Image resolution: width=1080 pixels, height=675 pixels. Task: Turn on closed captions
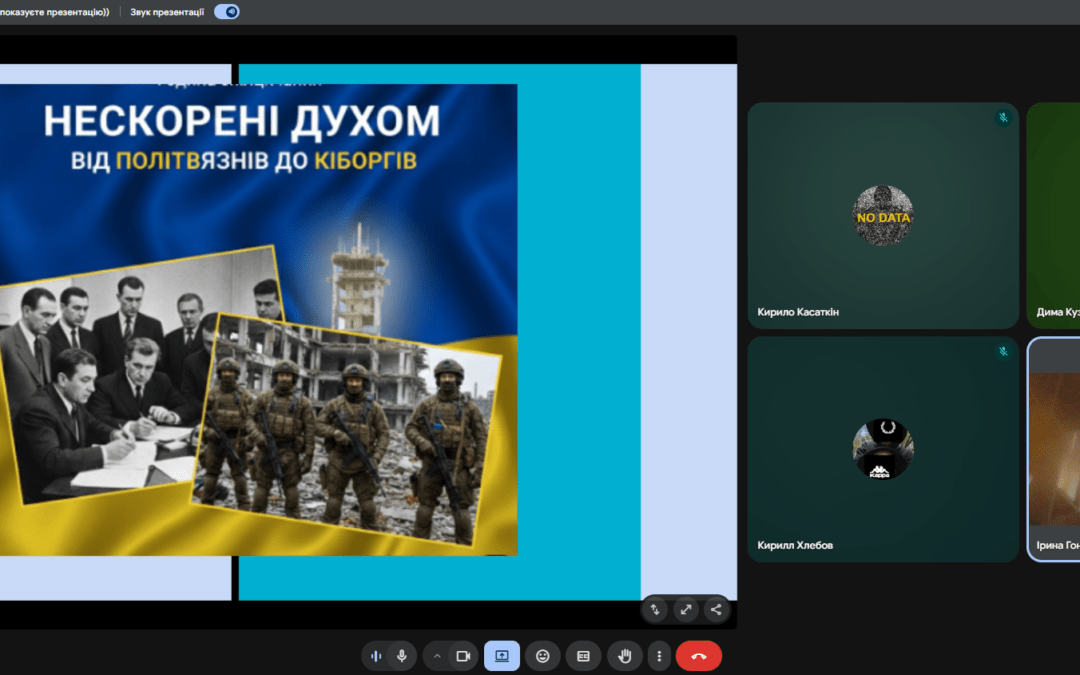point(583,656)
